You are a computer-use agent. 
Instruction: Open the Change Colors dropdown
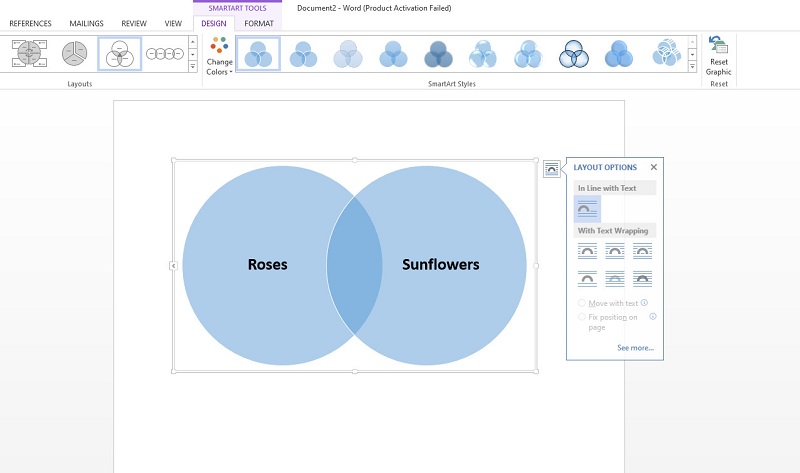(219, 56)
